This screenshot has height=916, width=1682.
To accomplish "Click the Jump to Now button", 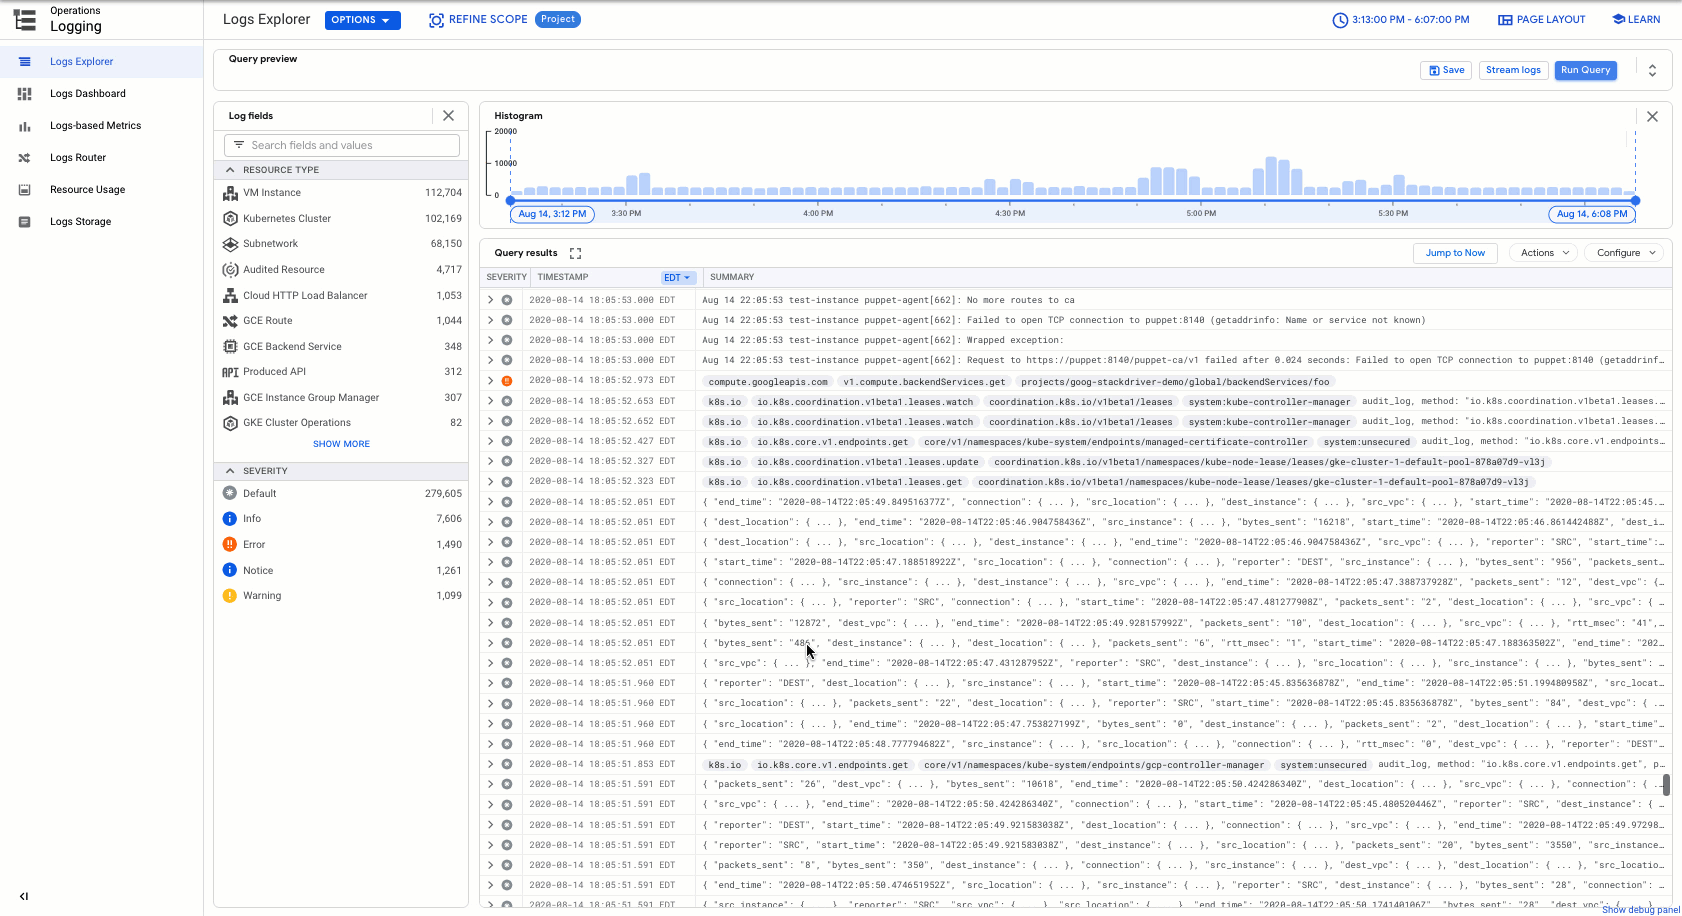I will [1455, 253].
